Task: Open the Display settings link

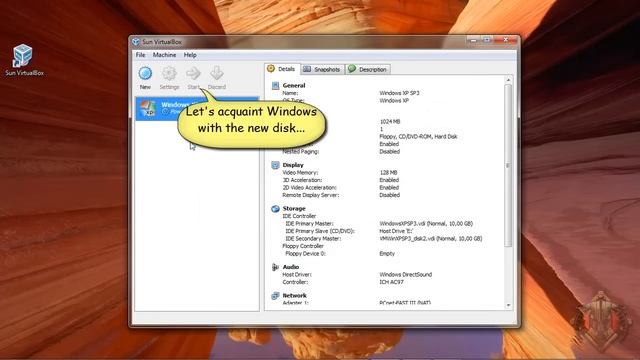Action: tap(293, 165)
